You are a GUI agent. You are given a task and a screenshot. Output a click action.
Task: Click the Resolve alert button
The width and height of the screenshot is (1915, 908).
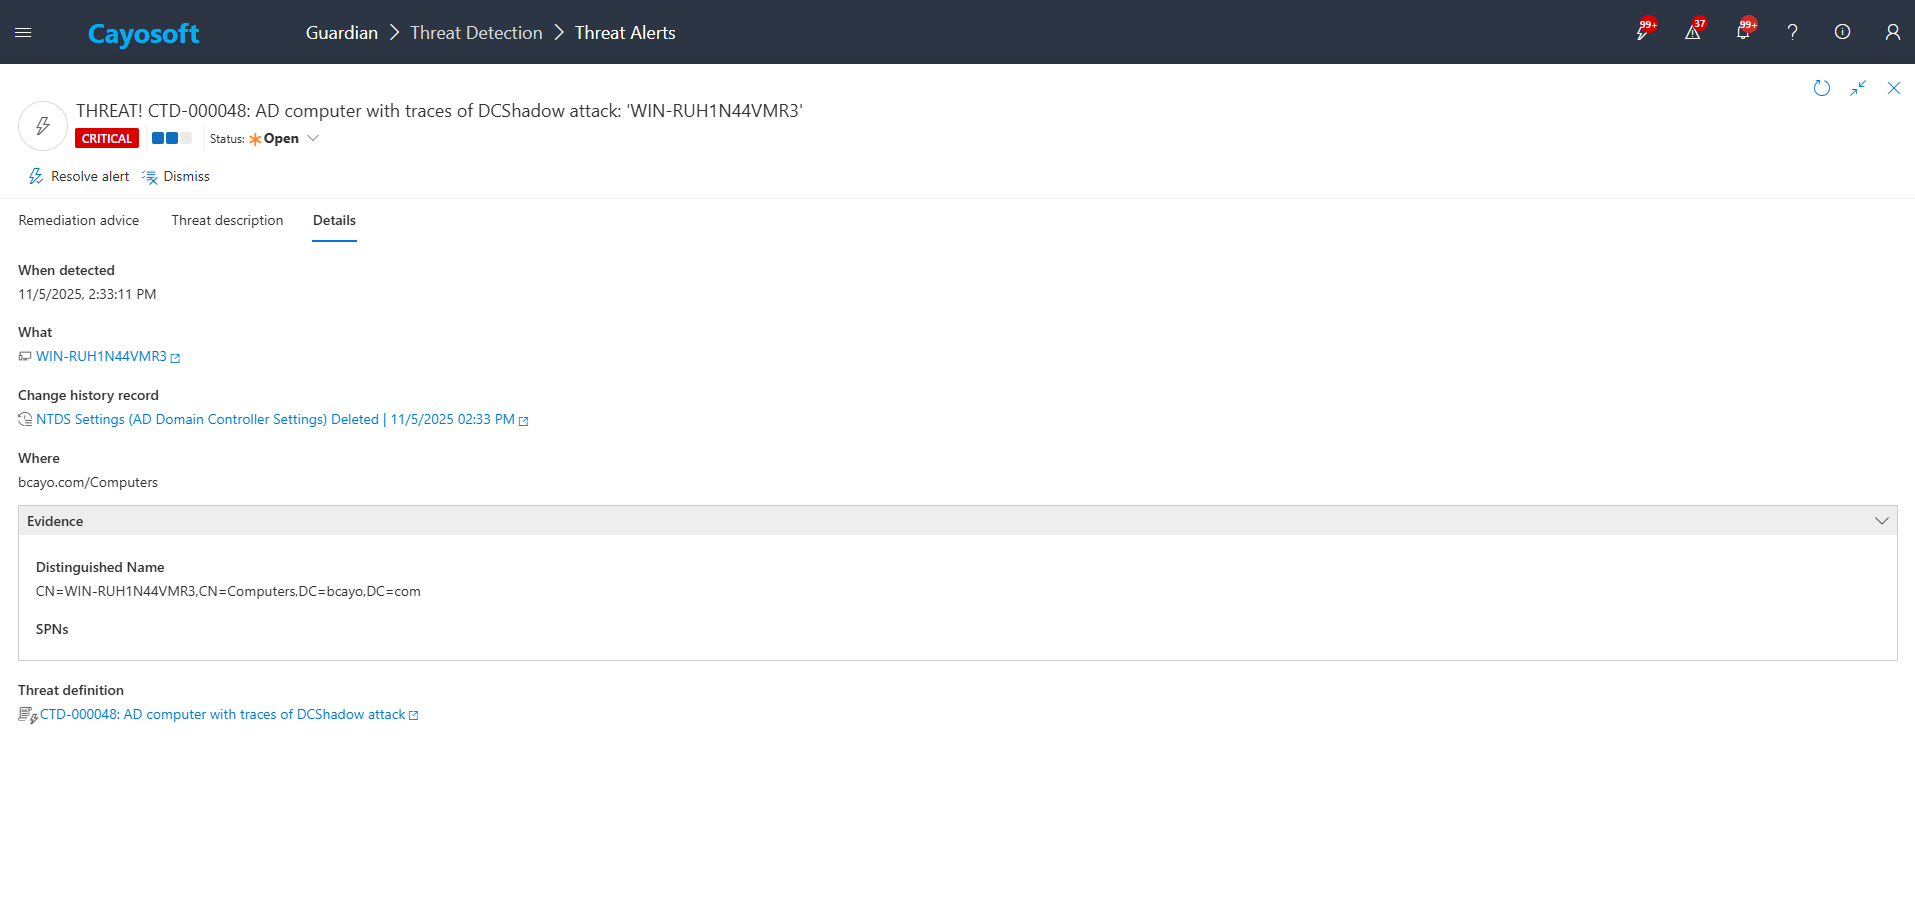click(x=79, y=177)
